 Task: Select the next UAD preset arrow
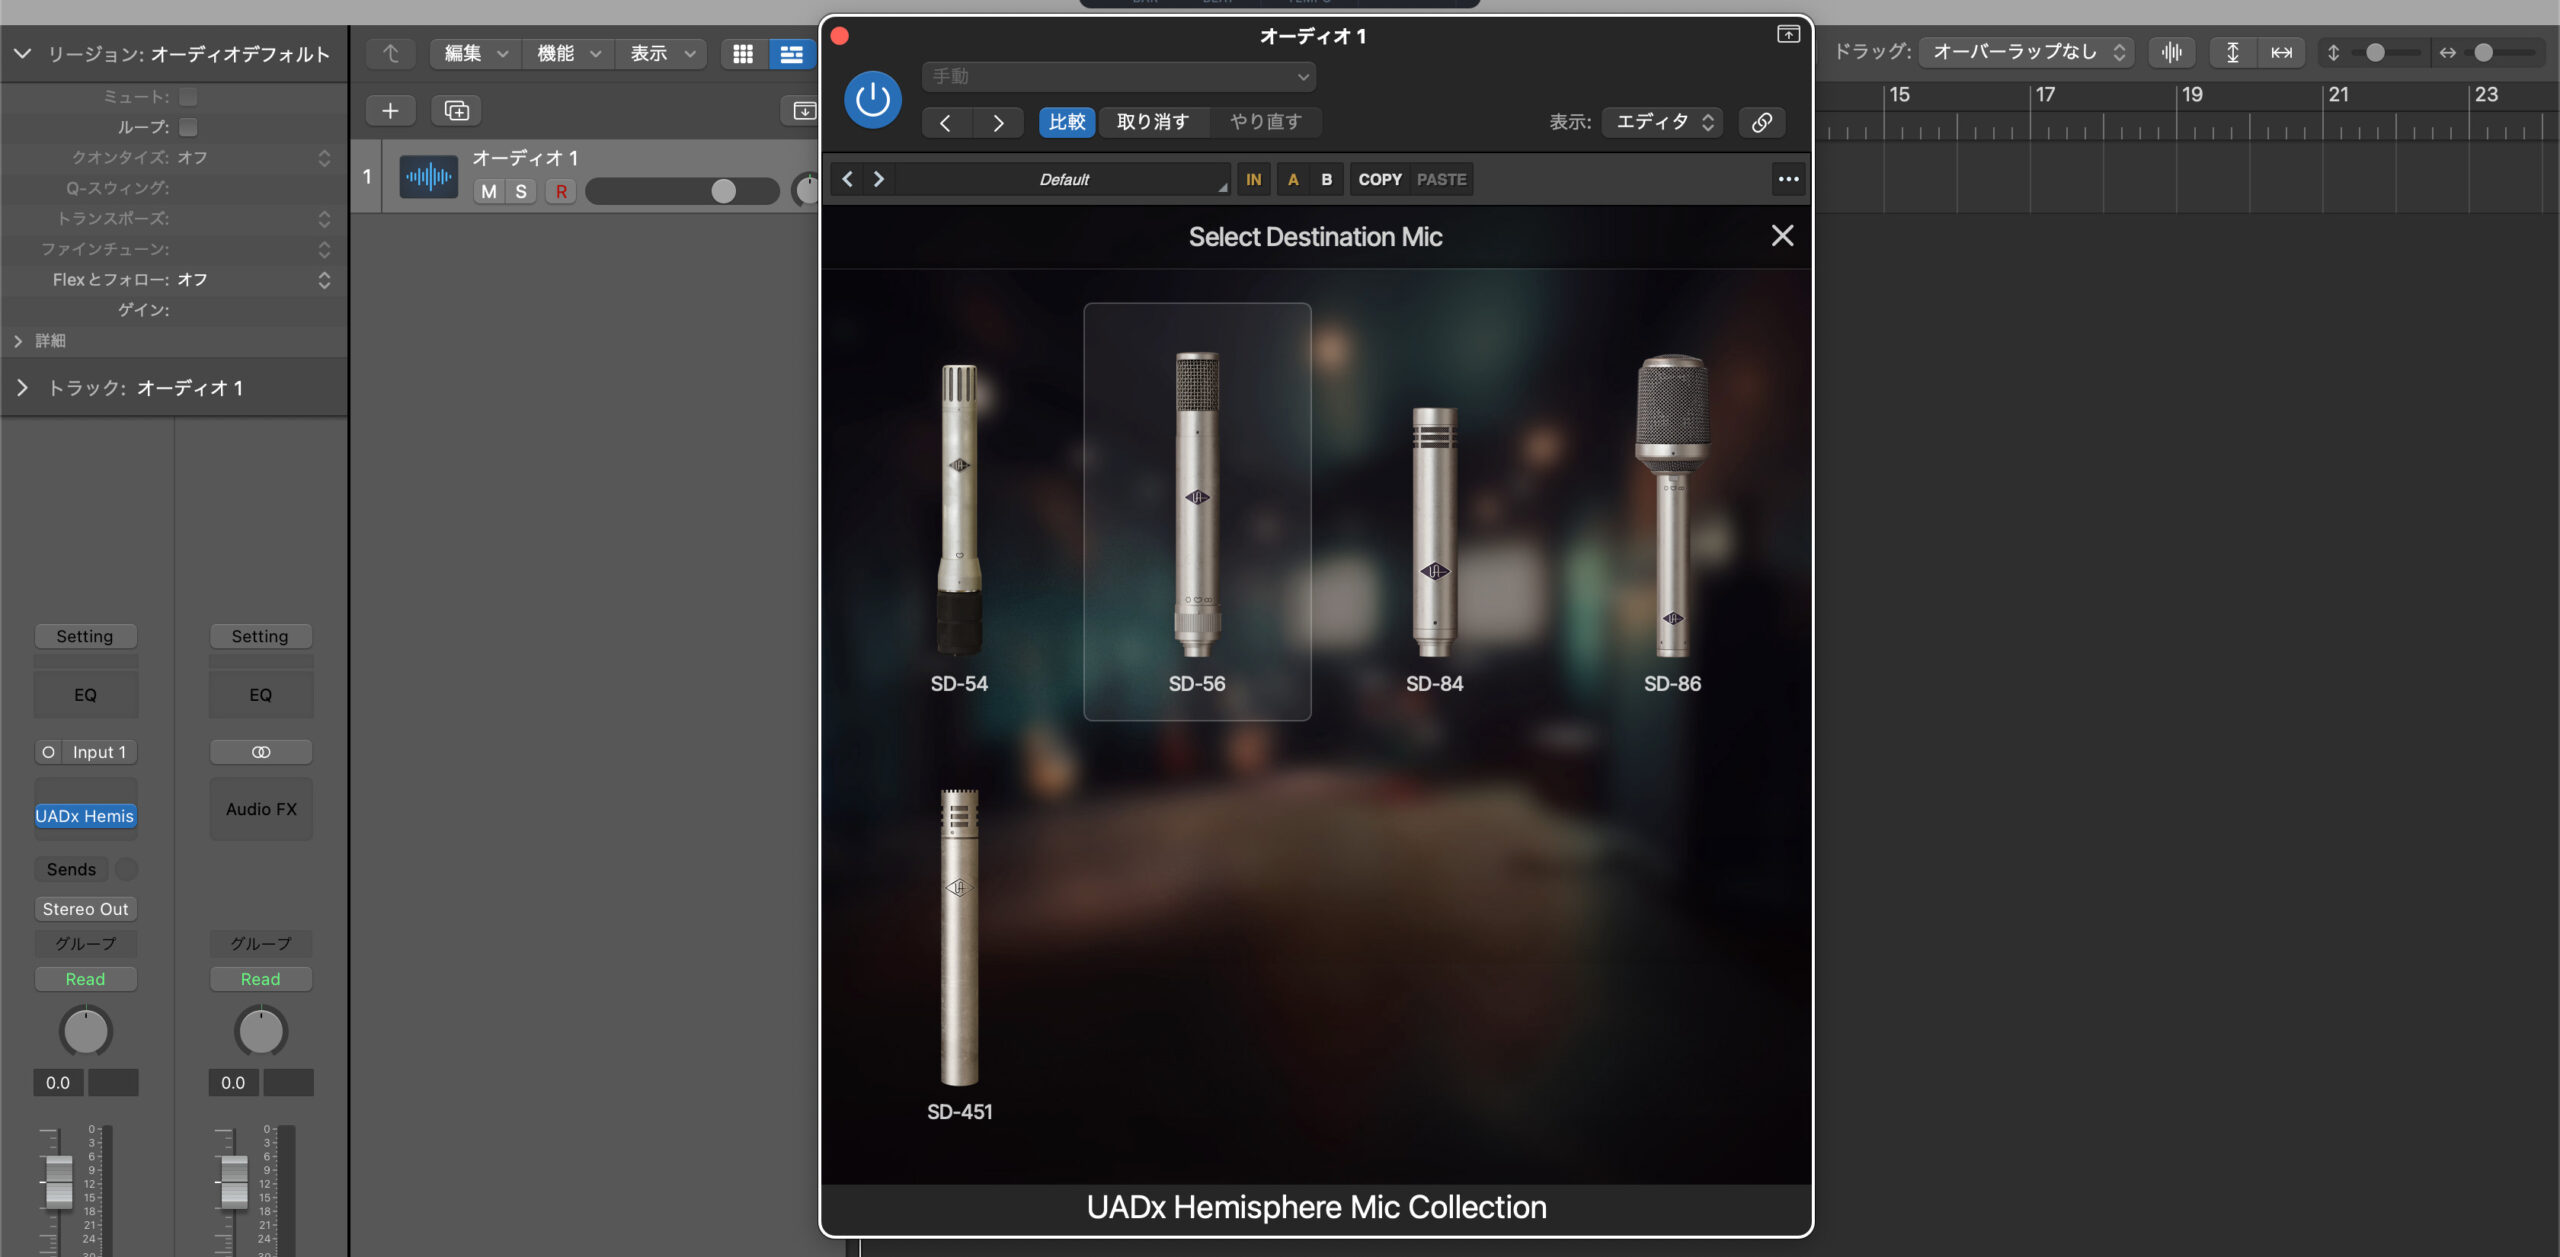click(x=879, y=179)
